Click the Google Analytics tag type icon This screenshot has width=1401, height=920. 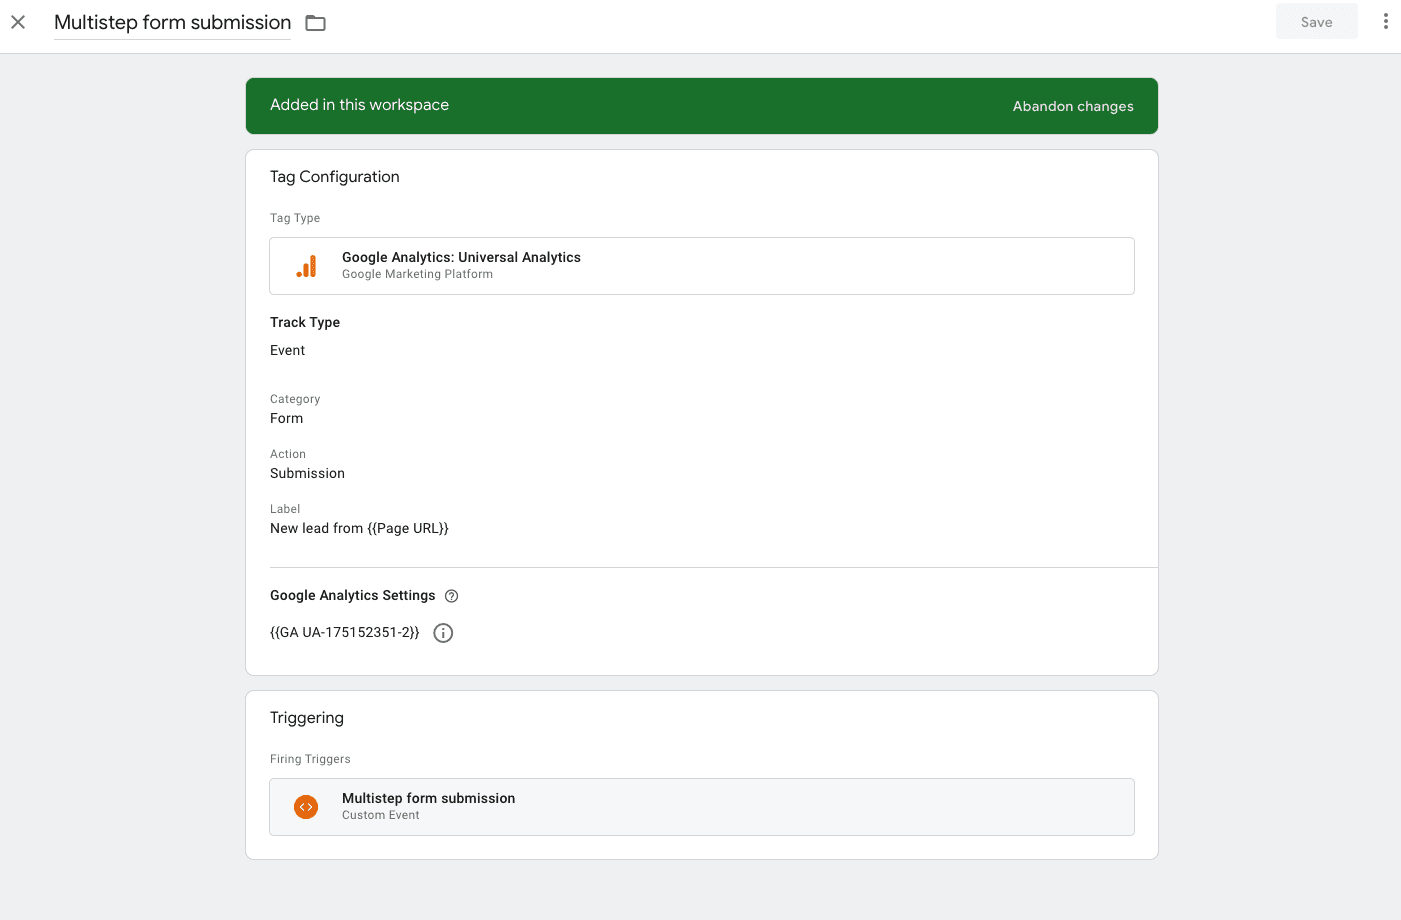click(306, 265)
